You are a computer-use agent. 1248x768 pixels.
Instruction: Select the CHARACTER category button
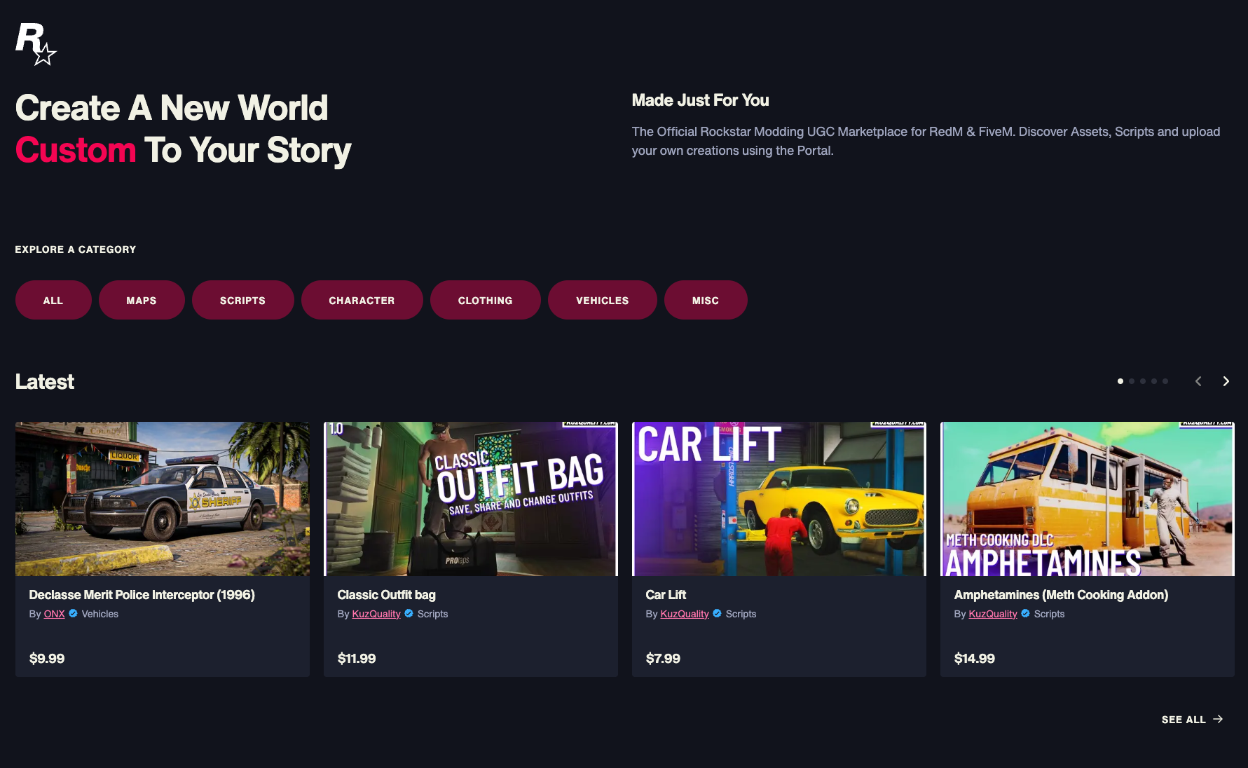click(362, 299)
